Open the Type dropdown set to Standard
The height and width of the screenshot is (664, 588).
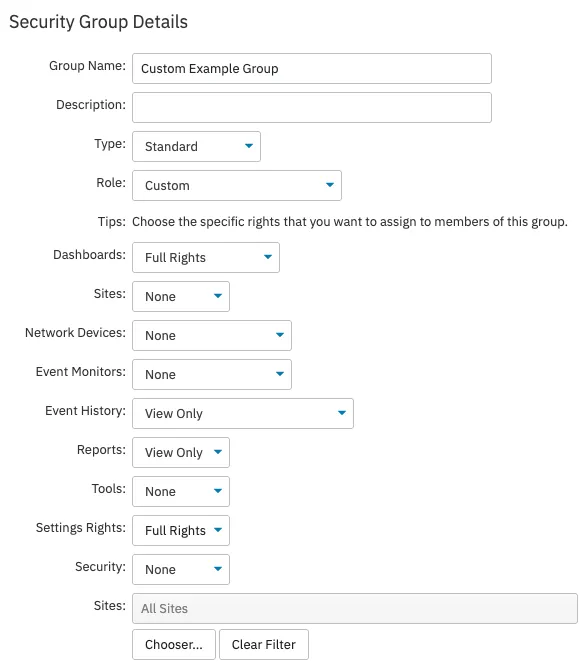[x=196, y=146]
